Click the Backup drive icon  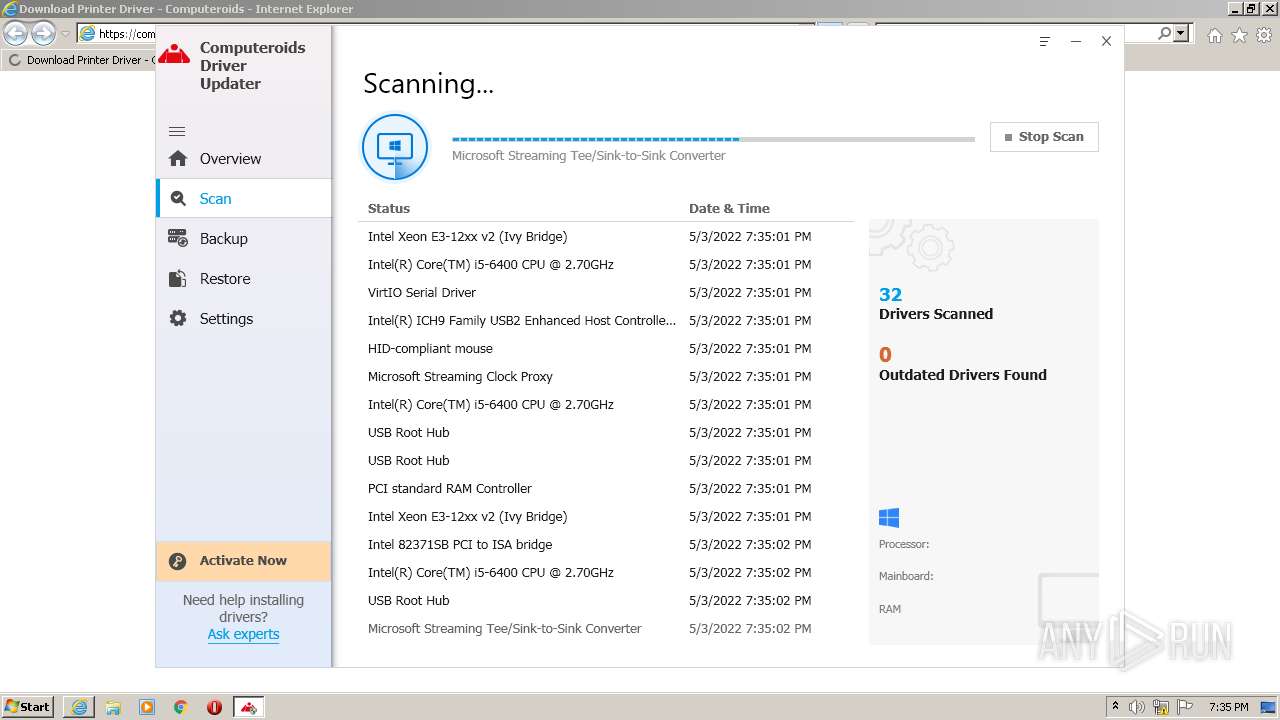pos(178,238)
